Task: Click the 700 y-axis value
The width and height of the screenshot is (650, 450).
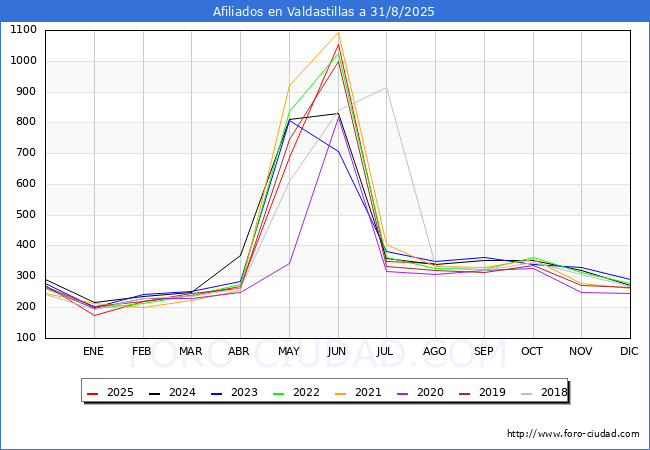Action: [x=27, y=153]
